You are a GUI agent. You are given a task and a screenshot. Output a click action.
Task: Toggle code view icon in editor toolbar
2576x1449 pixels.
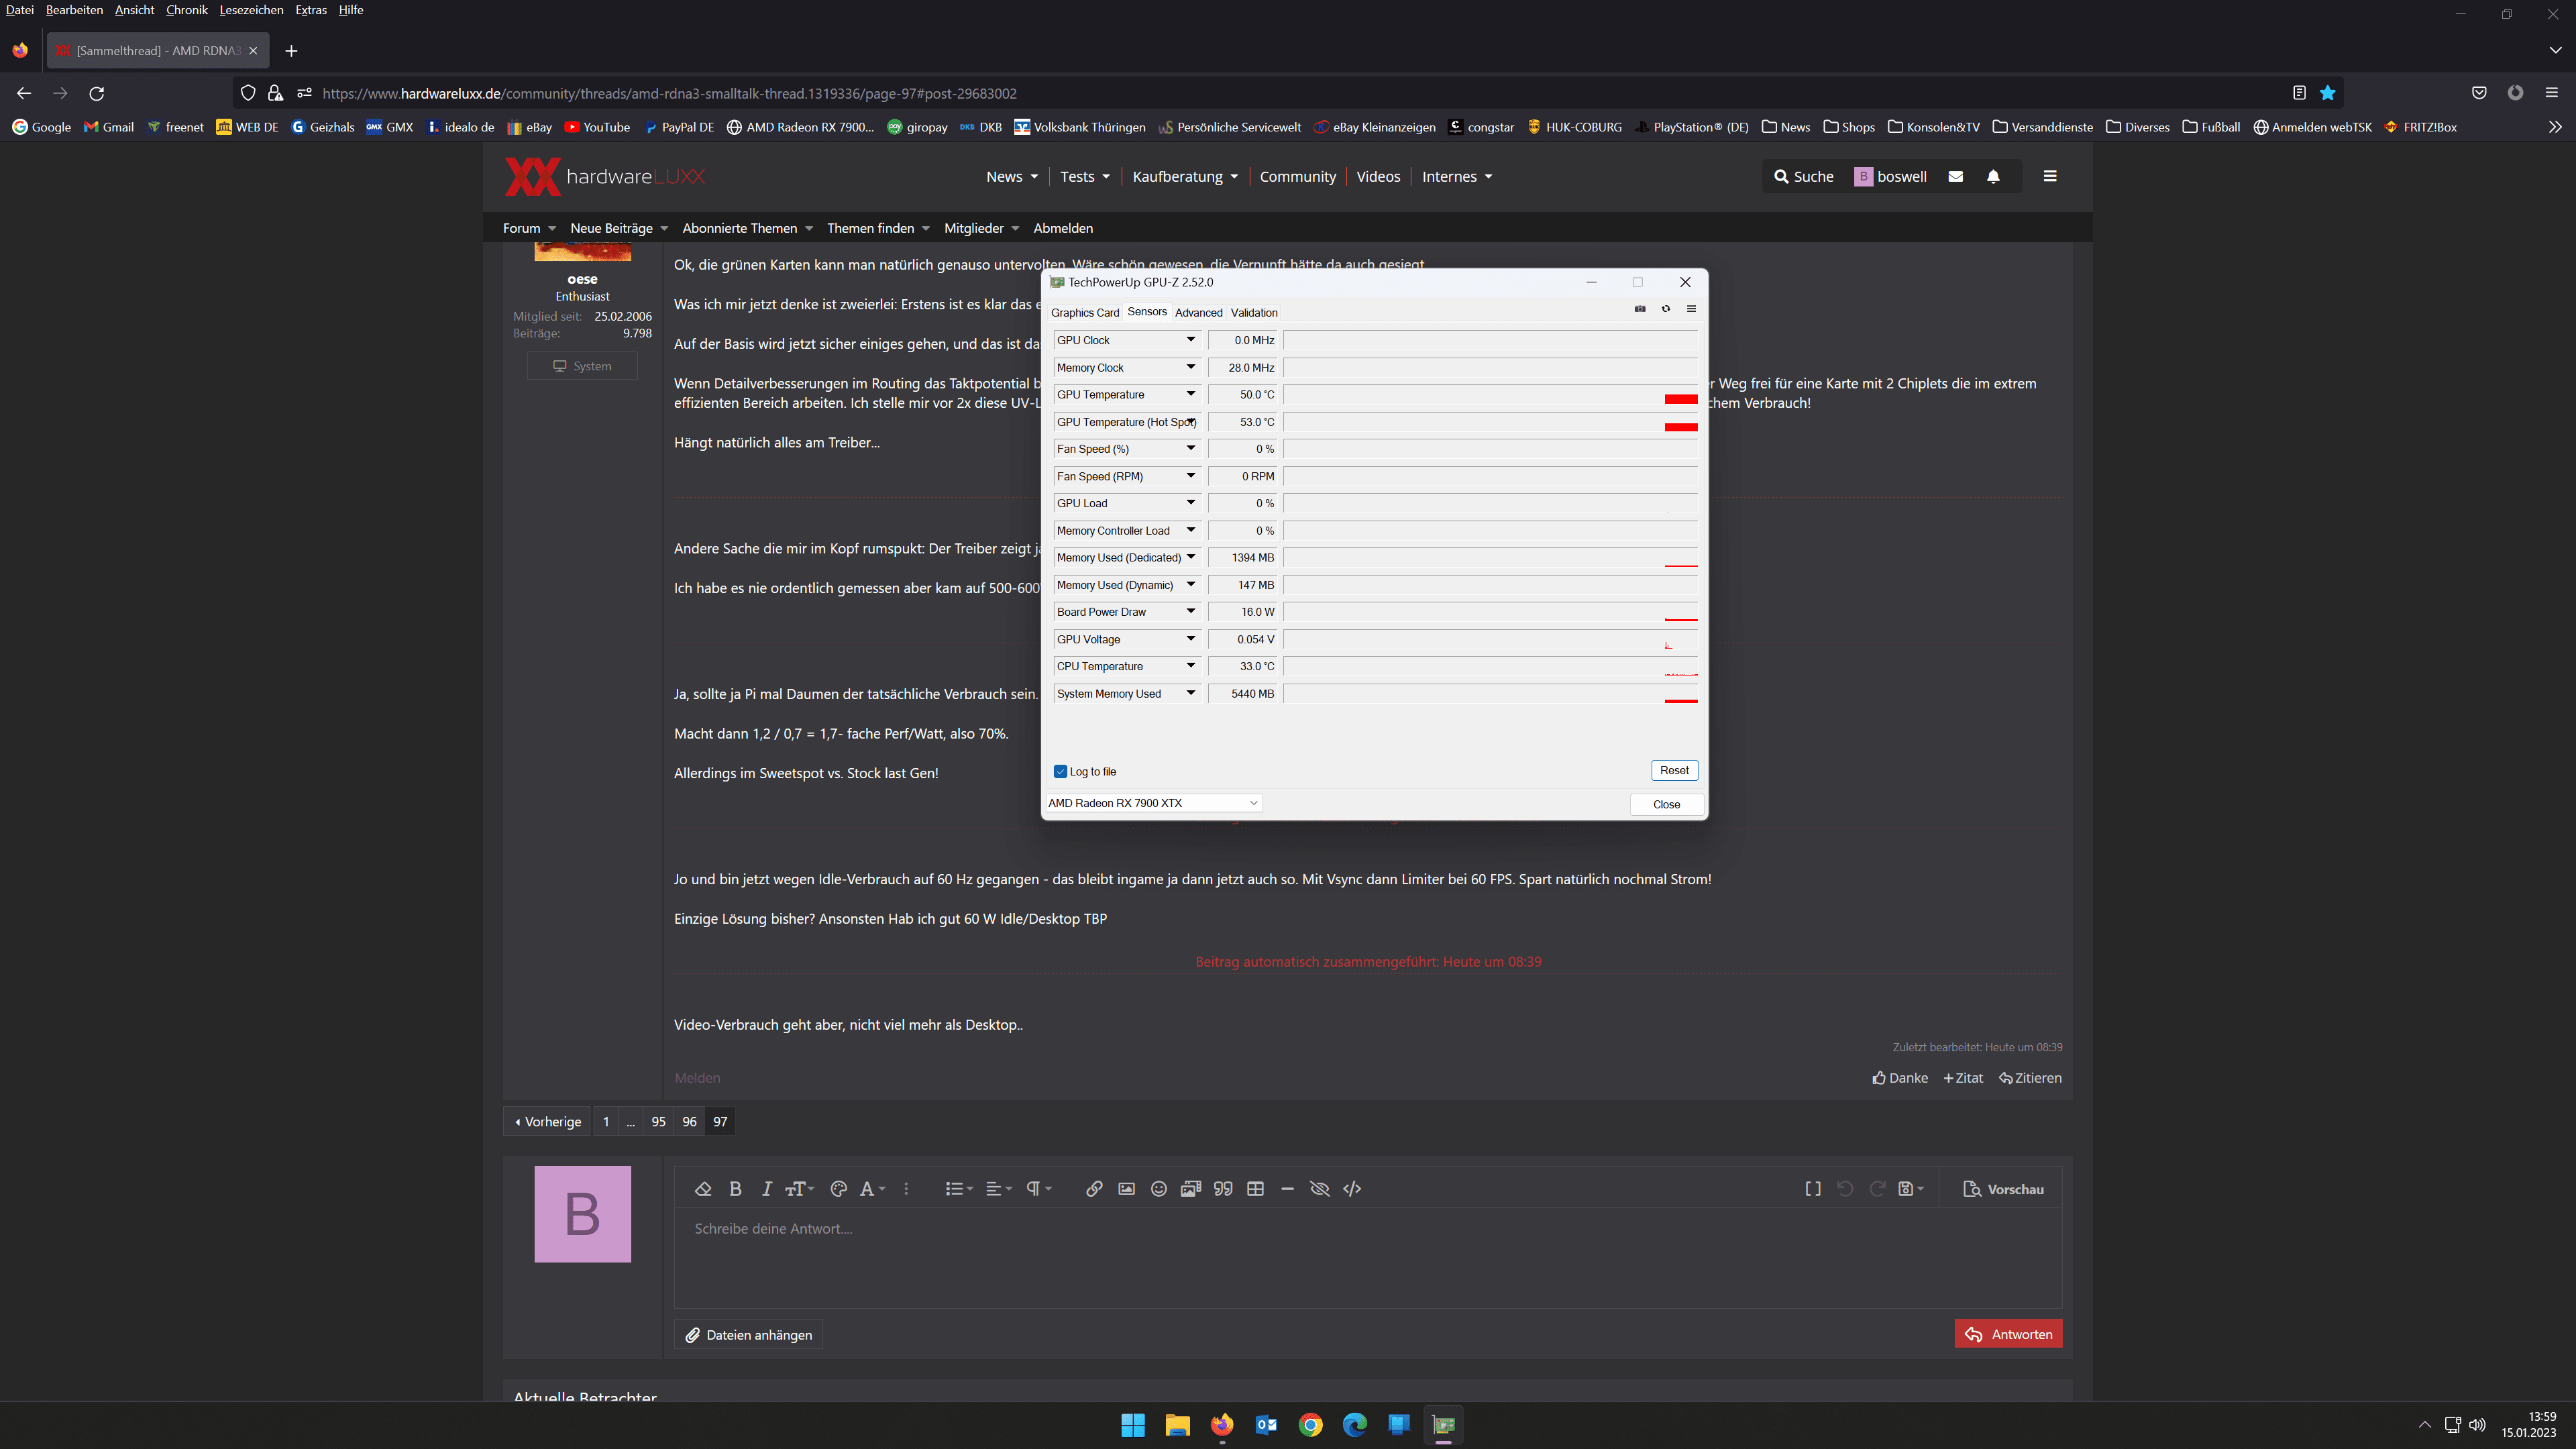click(1352, 1188)
